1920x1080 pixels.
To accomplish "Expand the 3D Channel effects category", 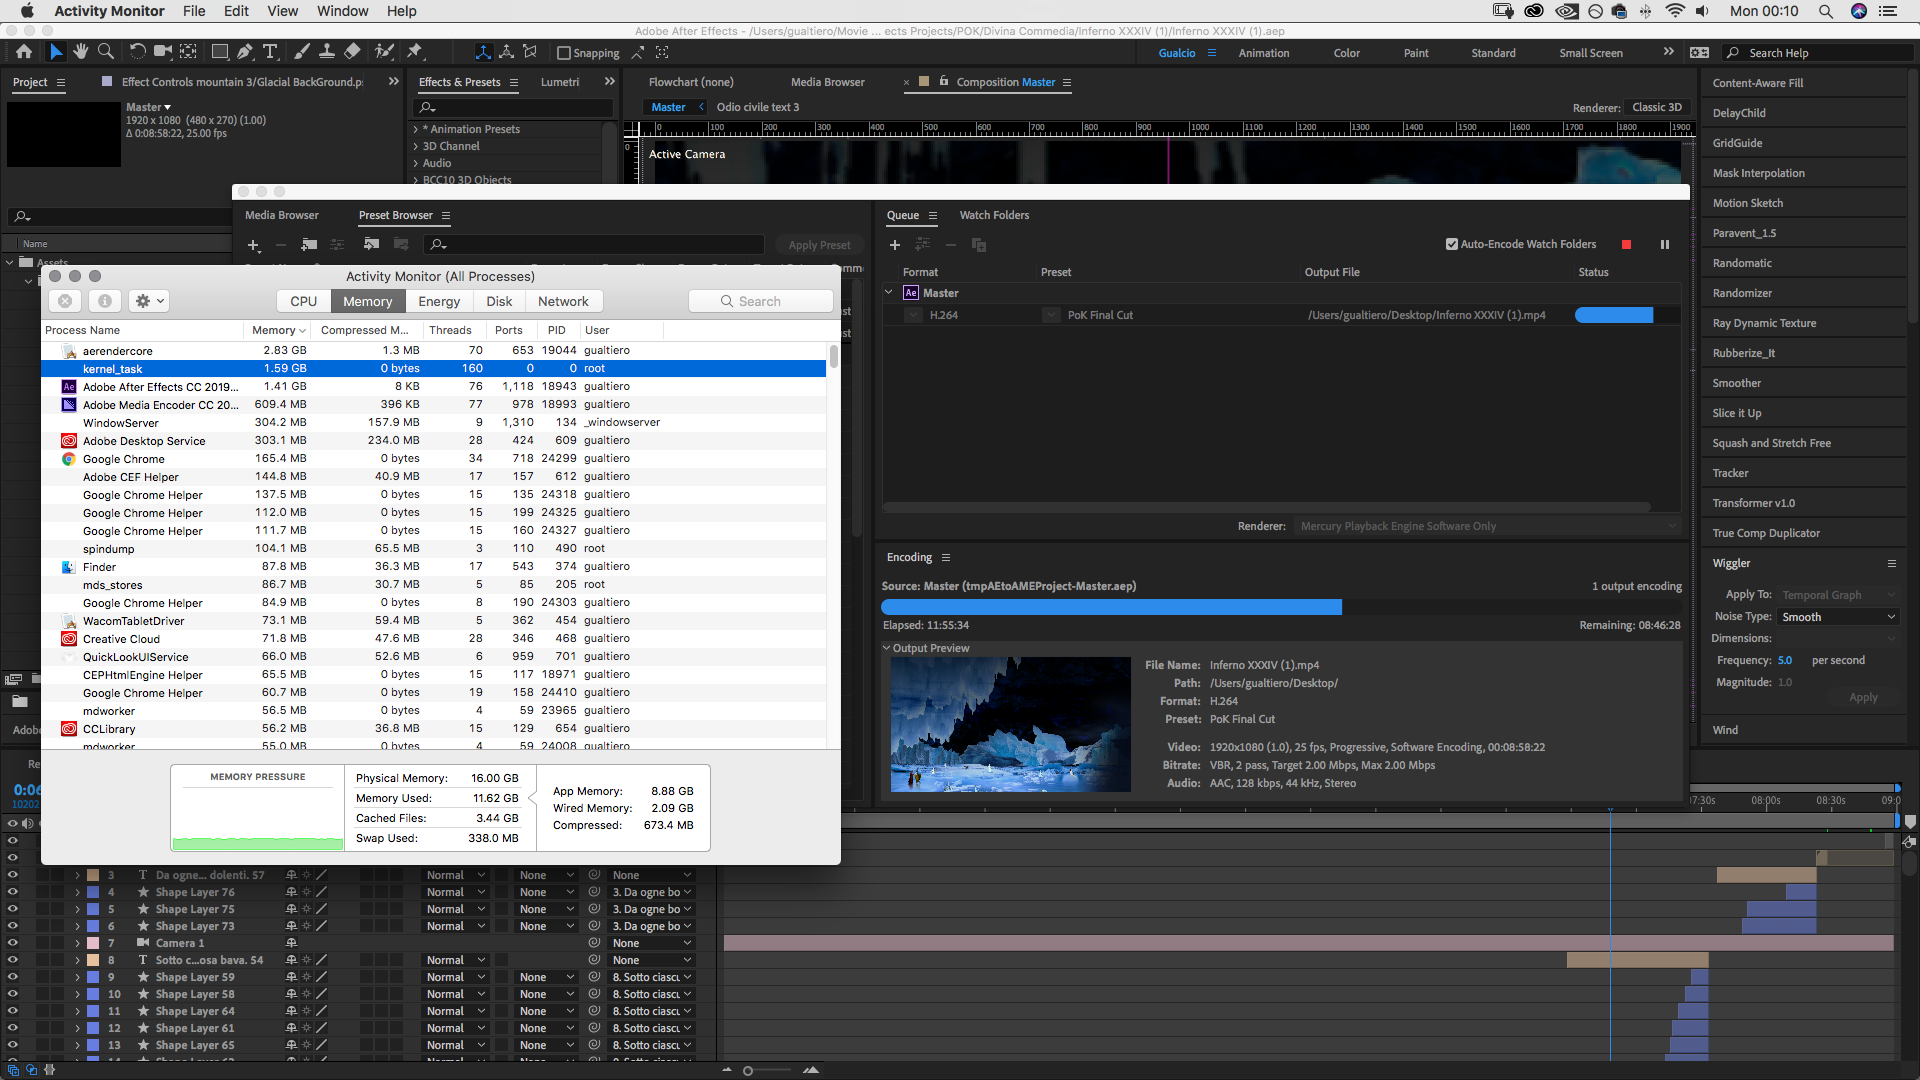I will click(416, 146).
